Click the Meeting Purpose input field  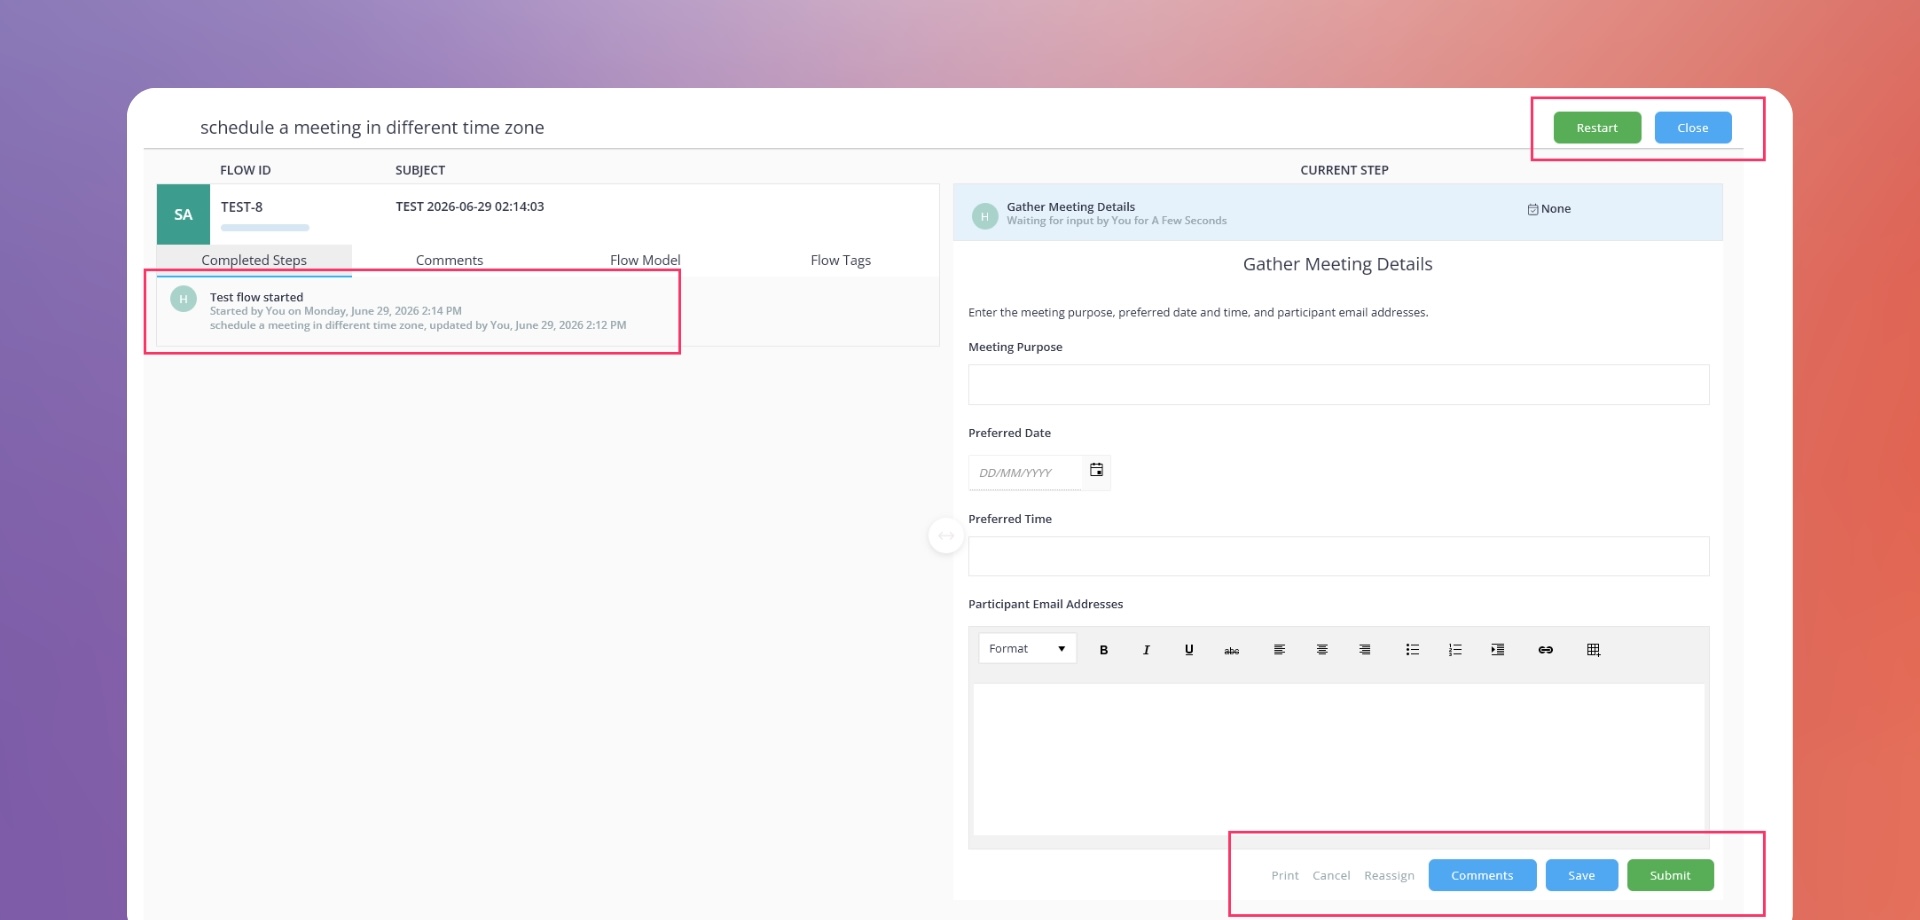(1338, 385)
